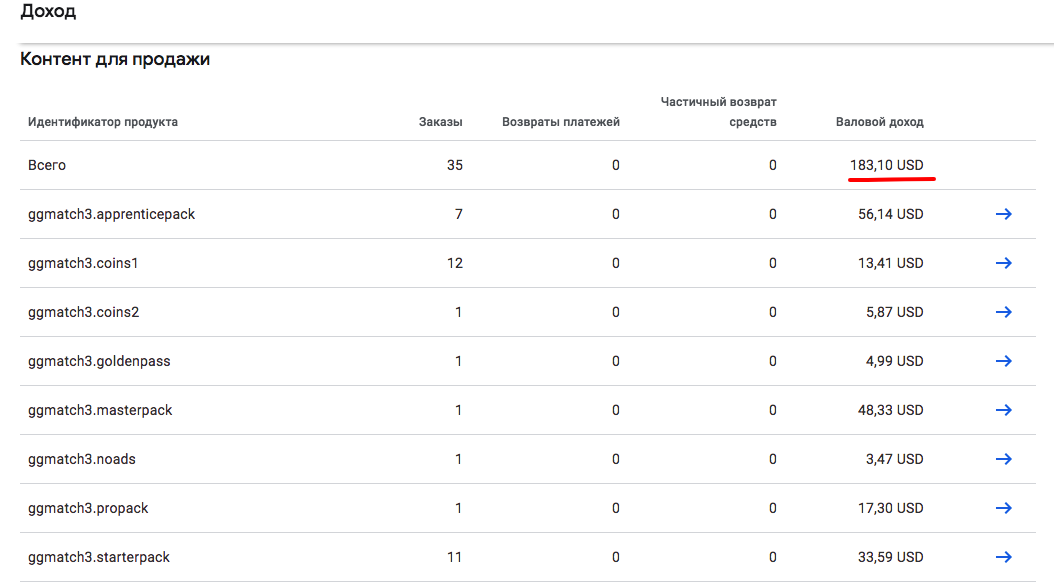
Task: Click the Заказы column header
Action: (440, 122)
